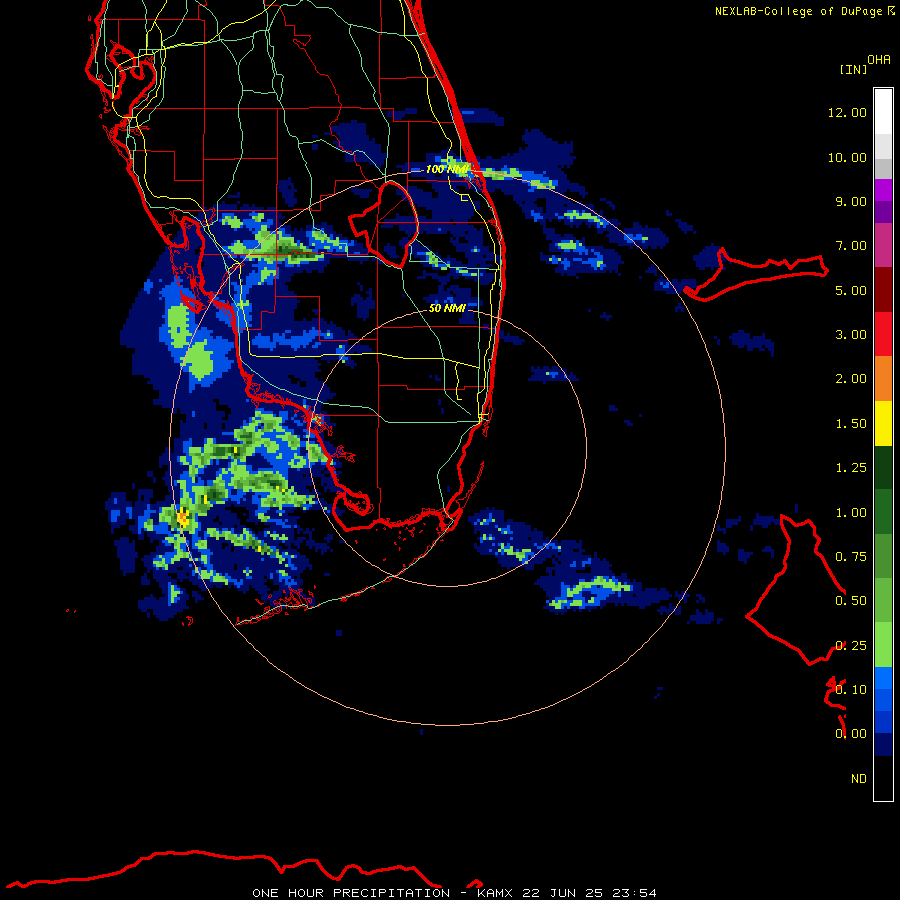
Task: Click the 0.10 legend value
Action: (851, 690)
